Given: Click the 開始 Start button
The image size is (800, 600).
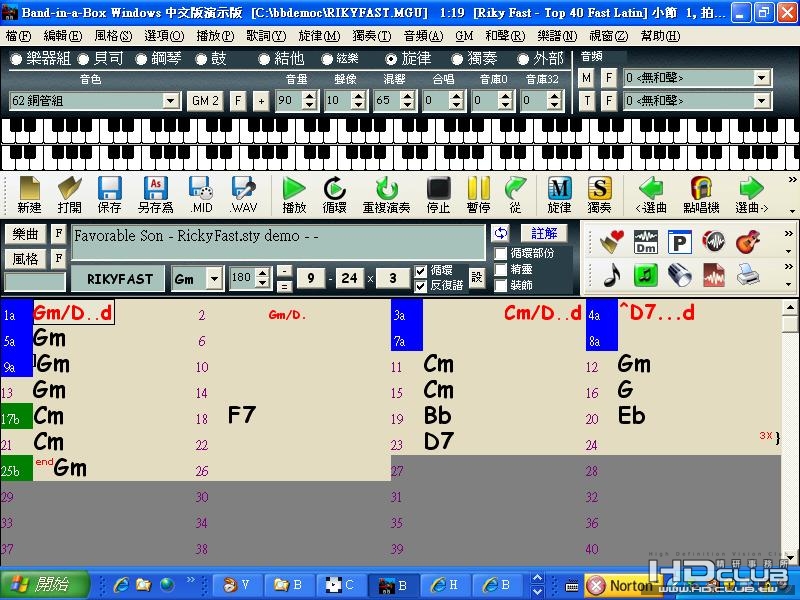Looking at the screenshot, I should pyautogui.click(x=45, y=584).
